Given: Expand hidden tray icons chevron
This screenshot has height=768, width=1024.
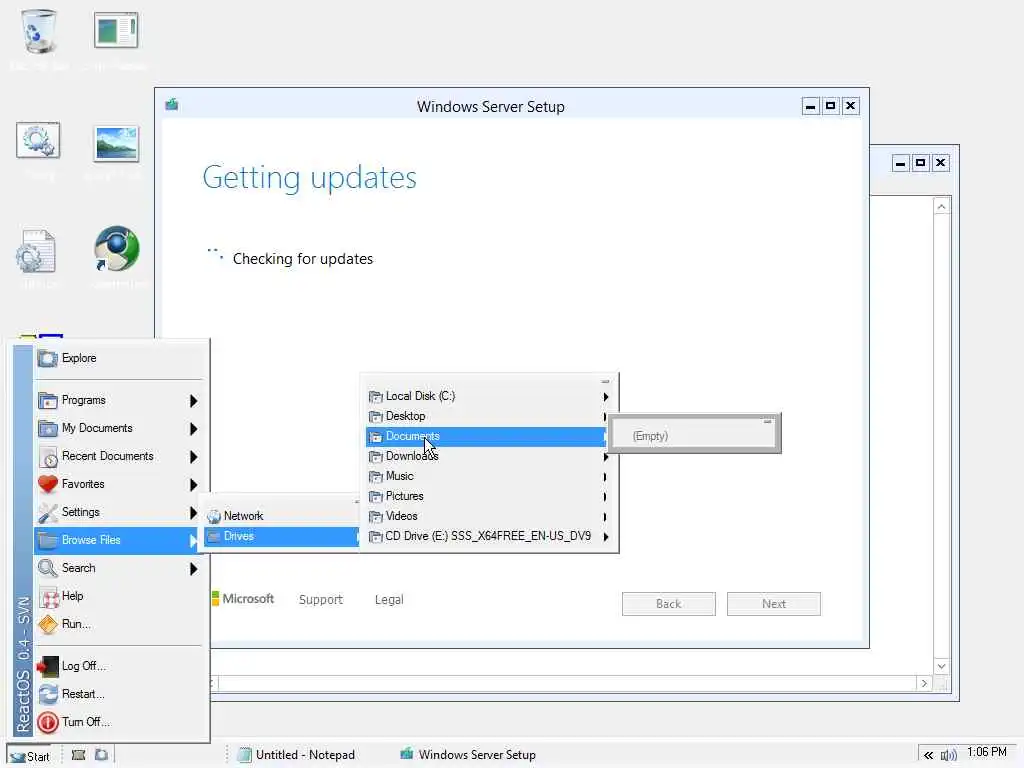Looking at the screenshot, I should [x=928, y=755].
